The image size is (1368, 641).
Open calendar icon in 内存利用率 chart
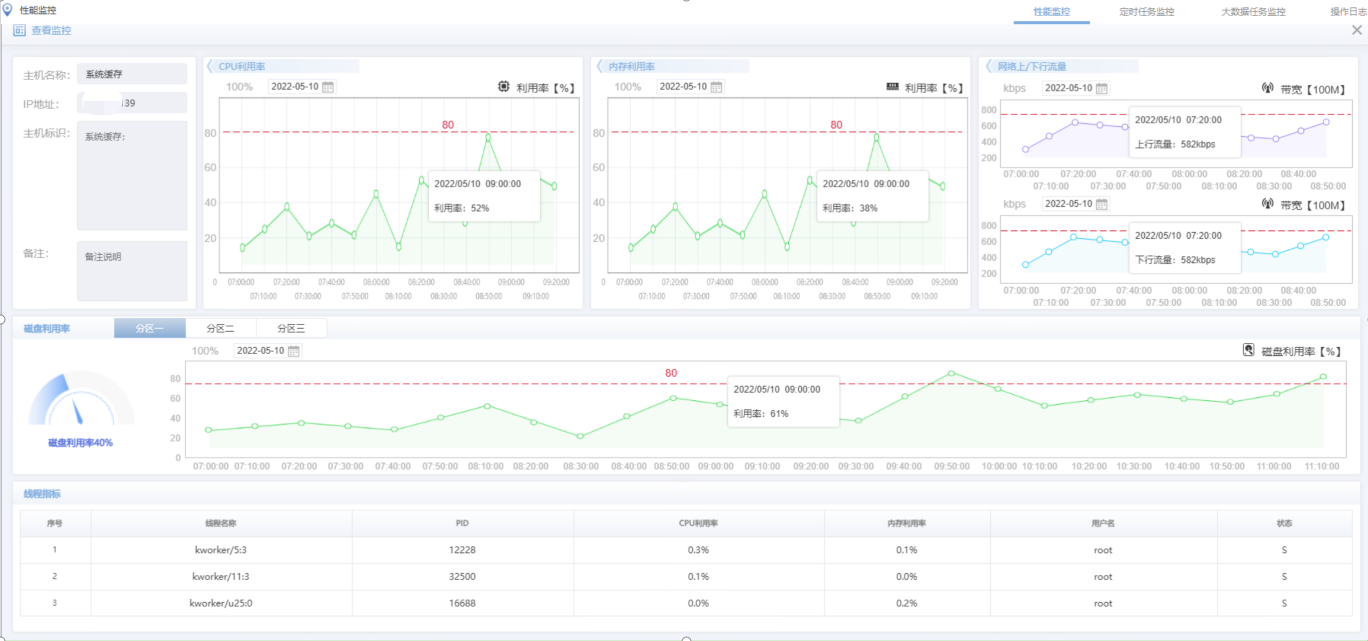click(x=716, y=87)
